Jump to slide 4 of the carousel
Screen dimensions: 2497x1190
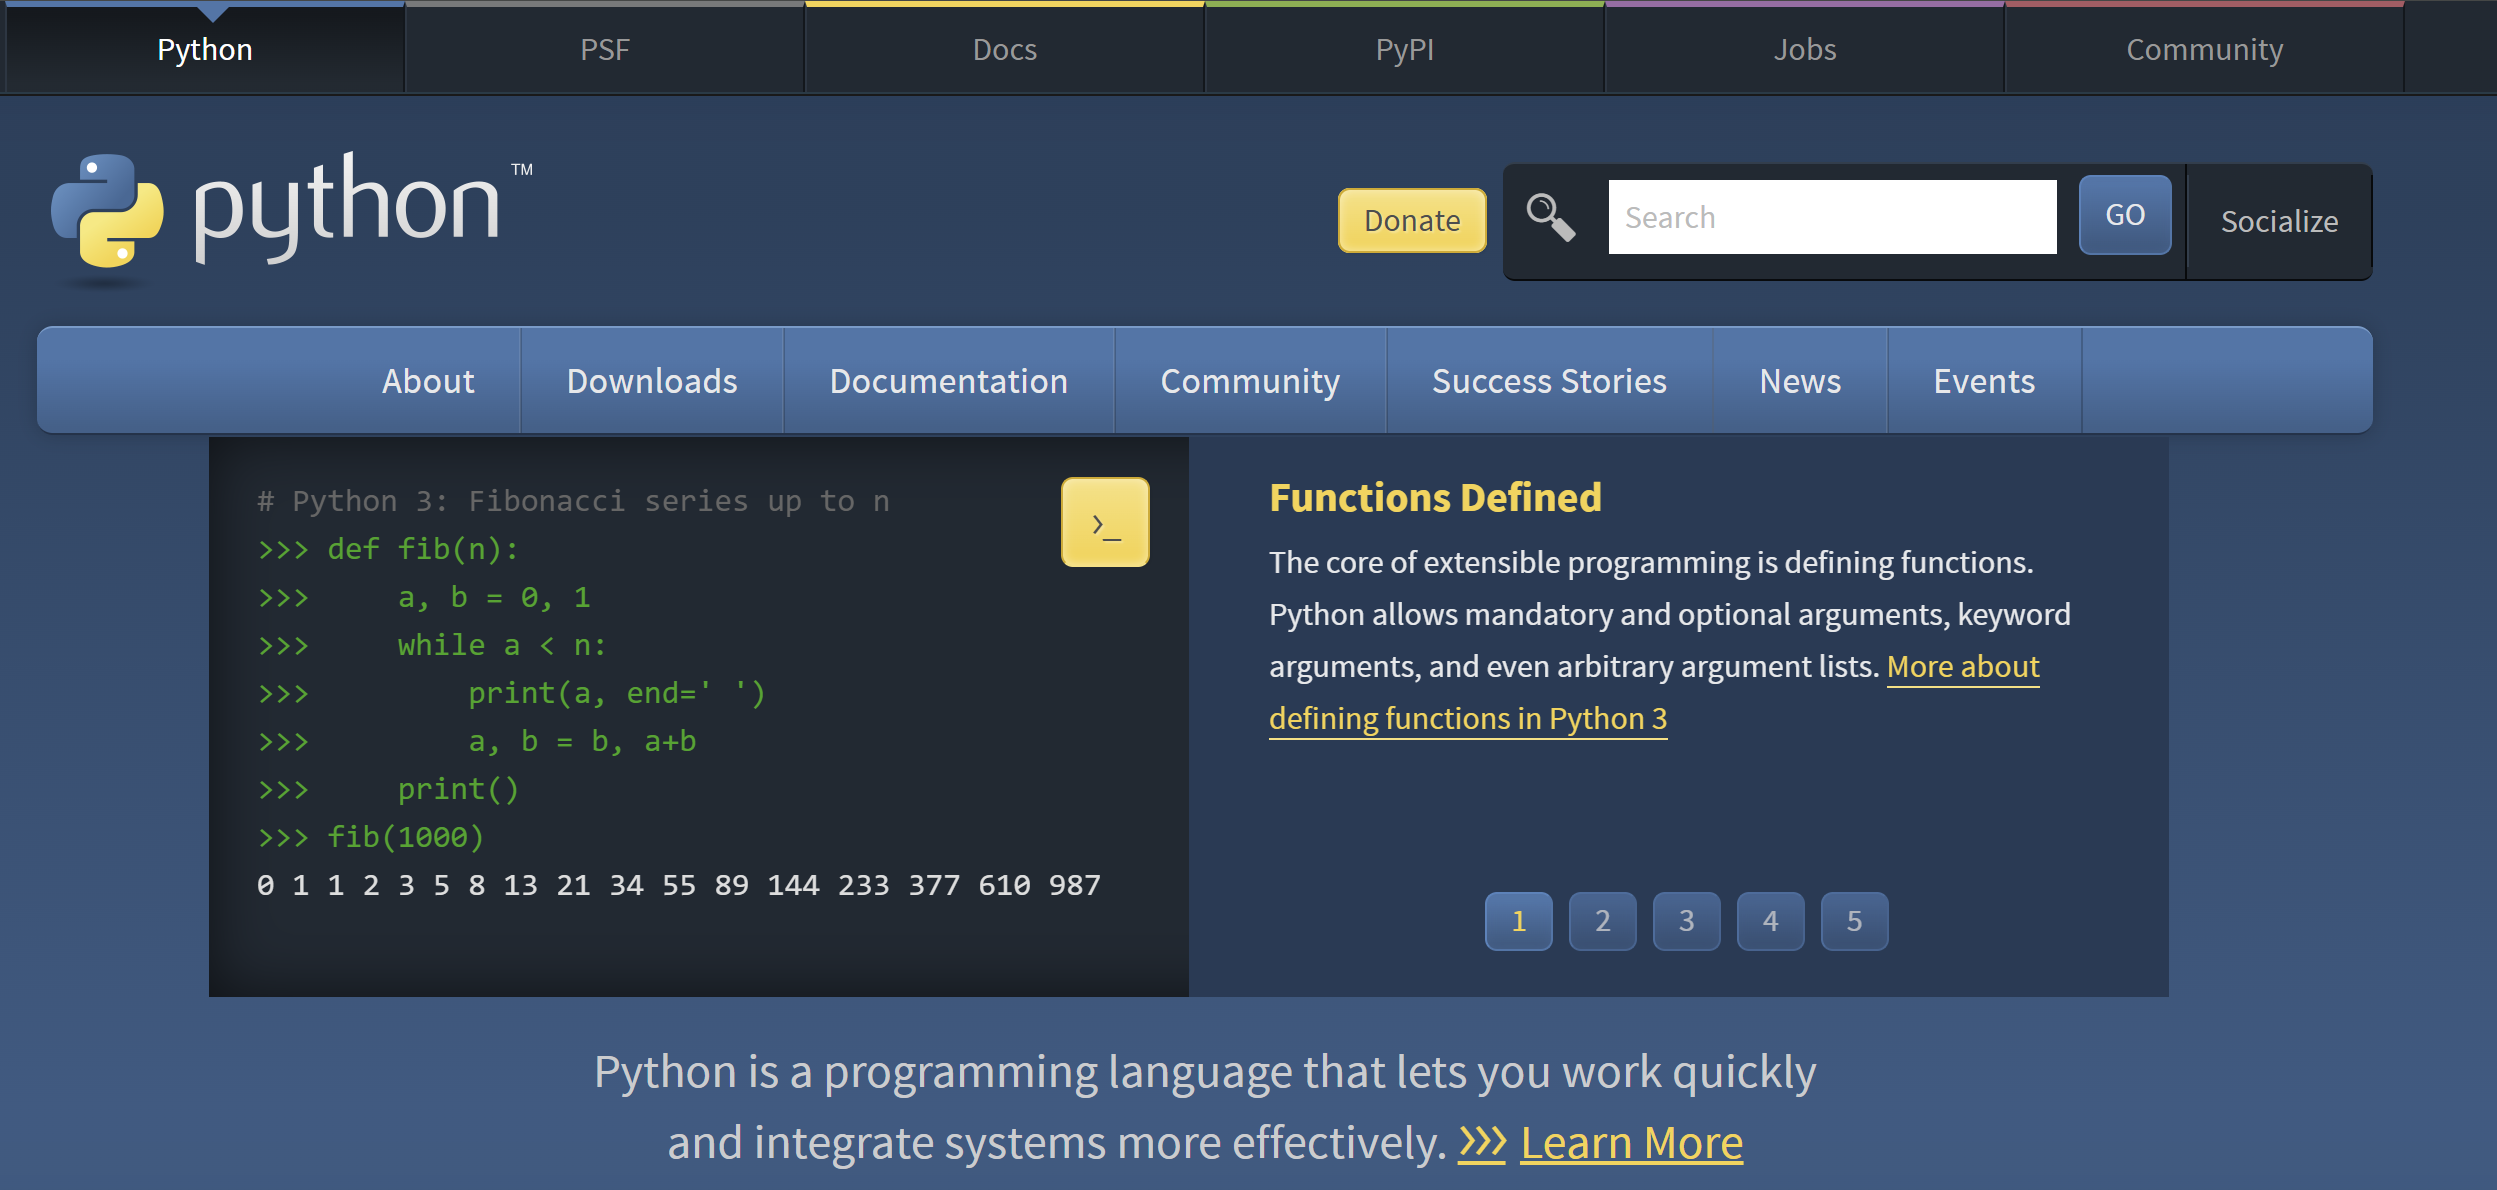(x=1770, y=921)
